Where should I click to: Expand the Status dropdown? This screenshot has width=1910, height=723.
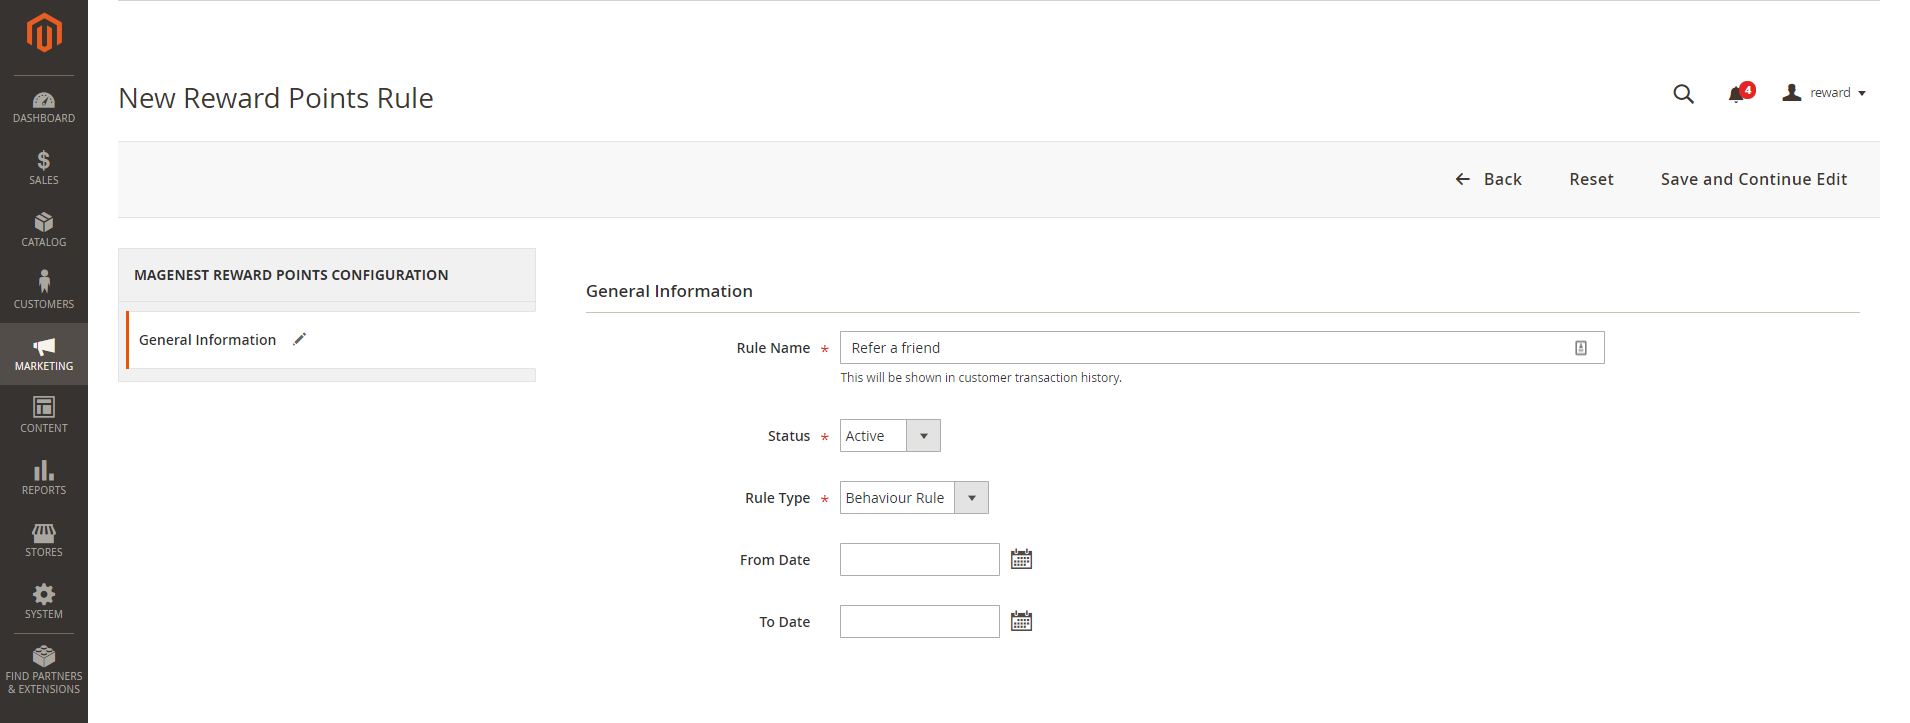[x=890, y=436]
